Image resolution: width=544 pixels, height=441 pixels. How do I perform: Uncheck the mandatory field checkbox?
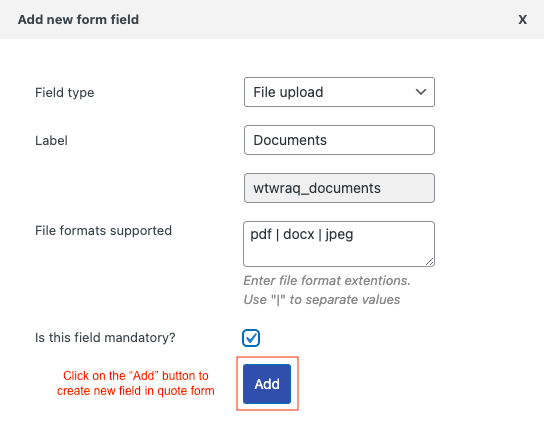click(251, 338)
